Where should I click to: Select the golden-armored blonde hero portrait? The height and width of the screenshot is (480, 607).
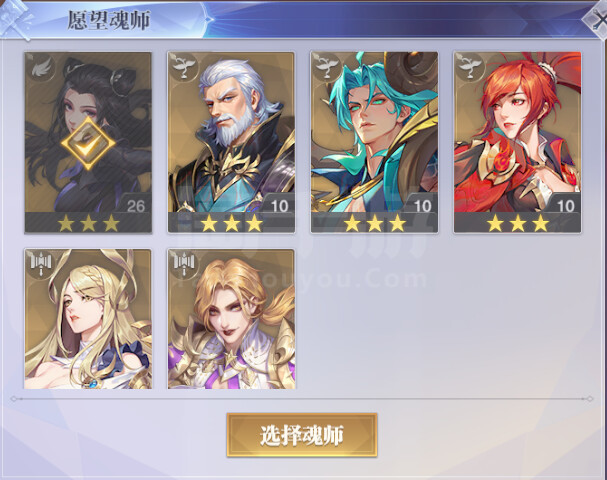click(231, 319)
